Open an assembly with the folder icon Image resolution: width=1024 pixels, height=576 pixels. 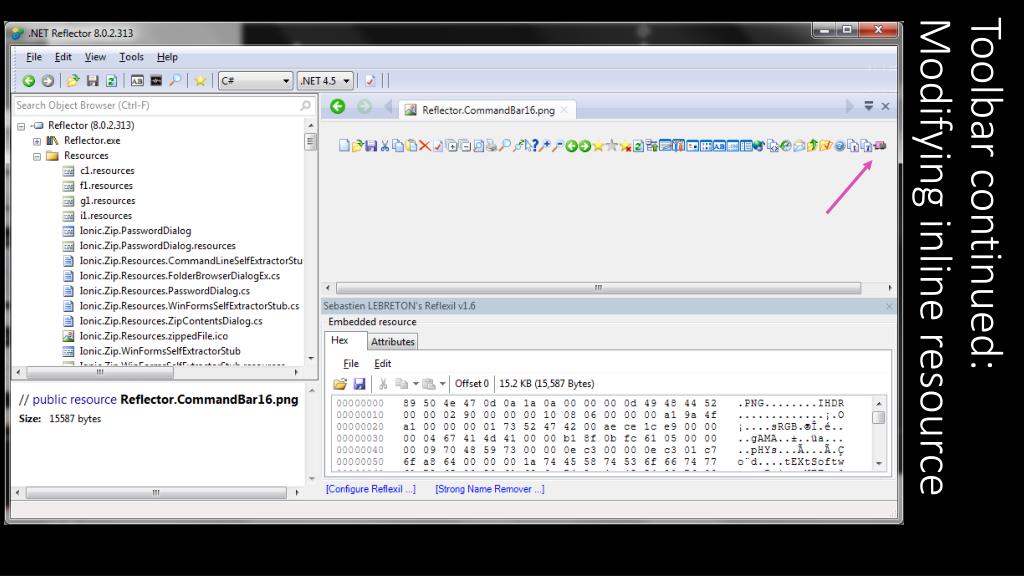(x=73, y=81)
